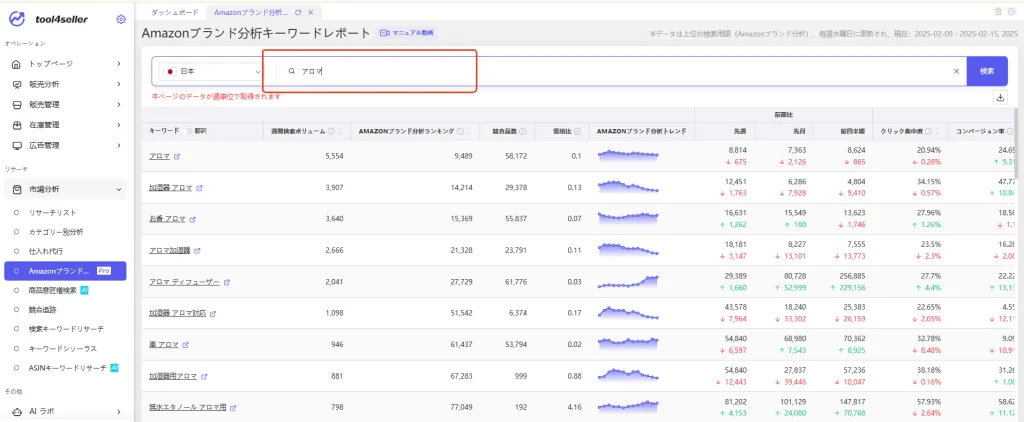Download the report via export icon

pyautogui.click(x=1000, y=97)
